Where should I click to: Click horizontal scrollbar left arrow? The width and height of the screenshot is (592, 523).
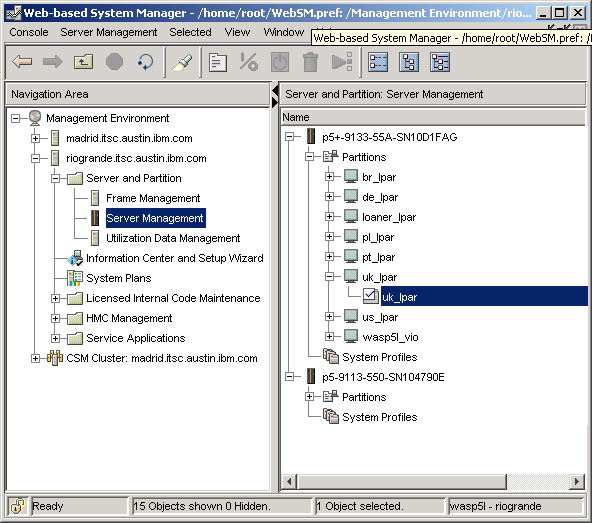tap(289, 481)
